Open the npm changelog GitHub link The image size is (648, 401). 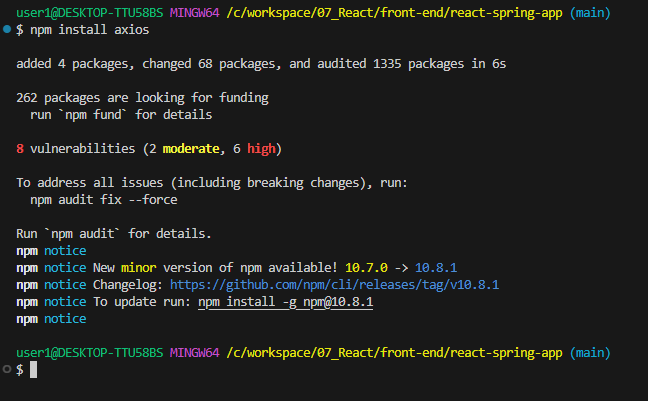point(334,285)
